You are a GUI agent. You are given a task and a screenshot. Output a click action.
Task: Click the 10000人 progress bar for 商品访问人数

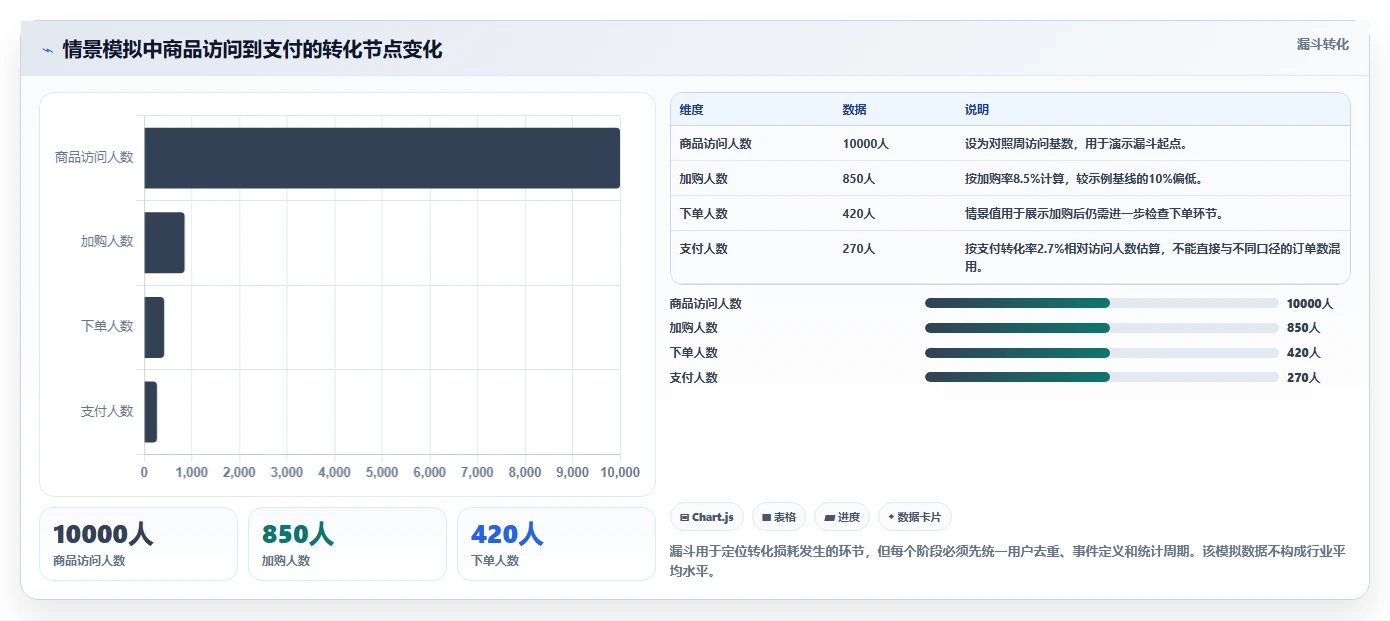tap(1102, 303)
